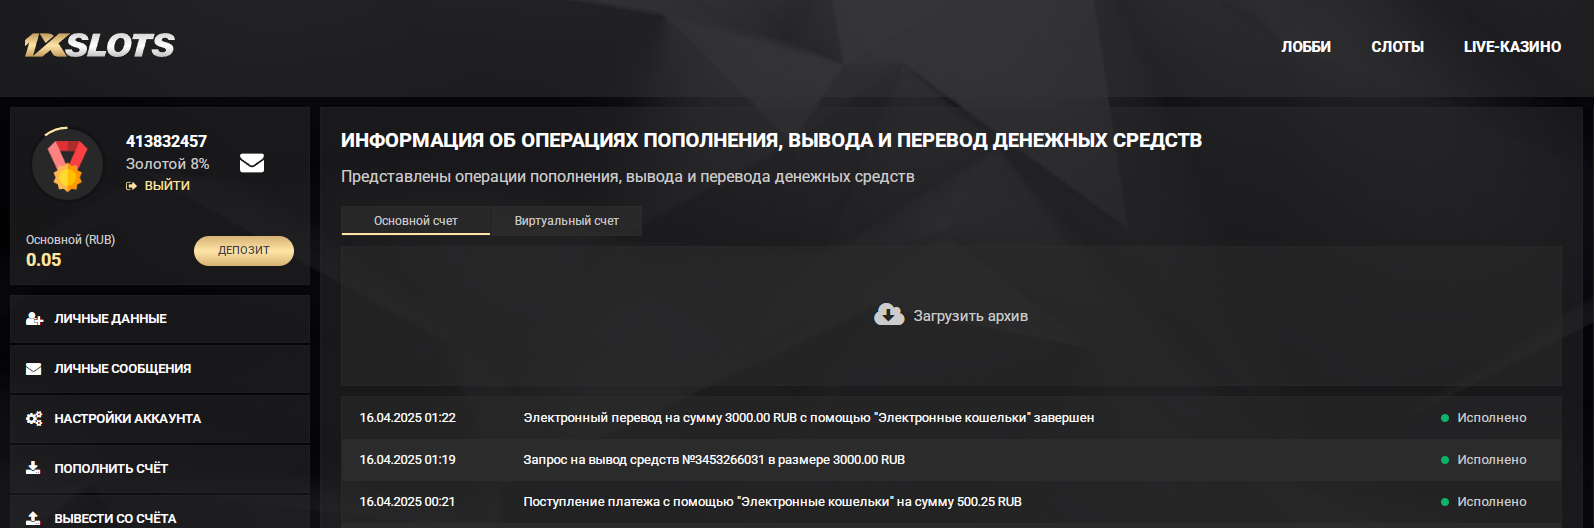
Task: Click the Загрузить архив link
Action: tap(970, 316)
